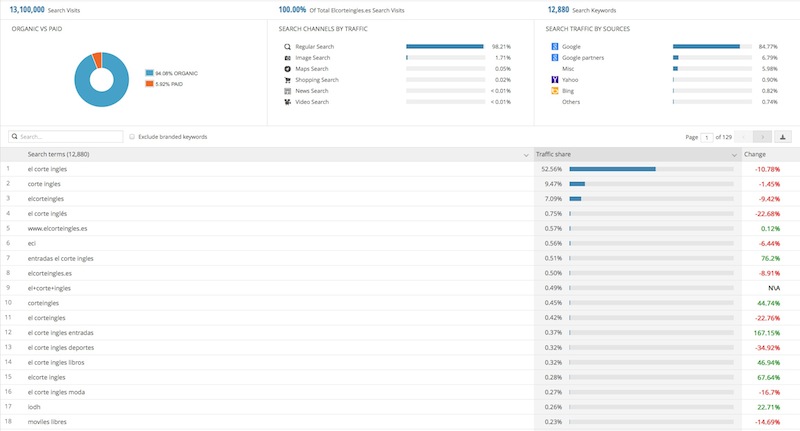Click the 76.2% change value

coord(770,258)
